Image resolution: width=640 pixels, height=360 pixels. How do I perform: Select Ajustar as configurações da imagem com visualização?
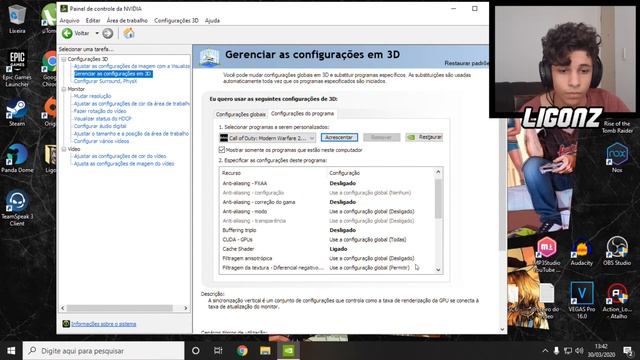click(x=131, y=66)
